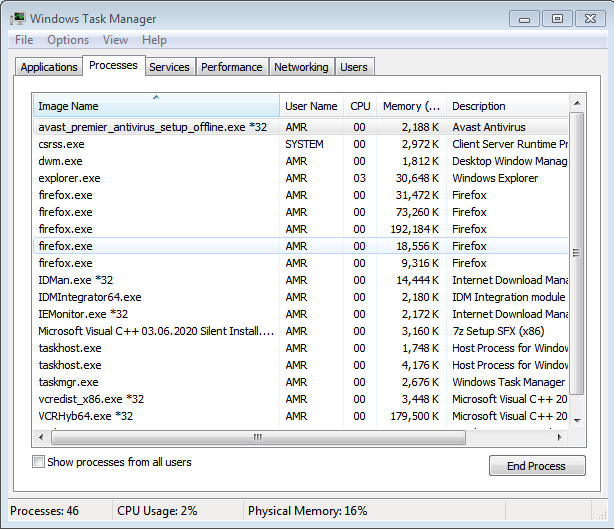Select the csrss.exe process row
This screenshot has height=529, width=614.
(x=301, y=144)
